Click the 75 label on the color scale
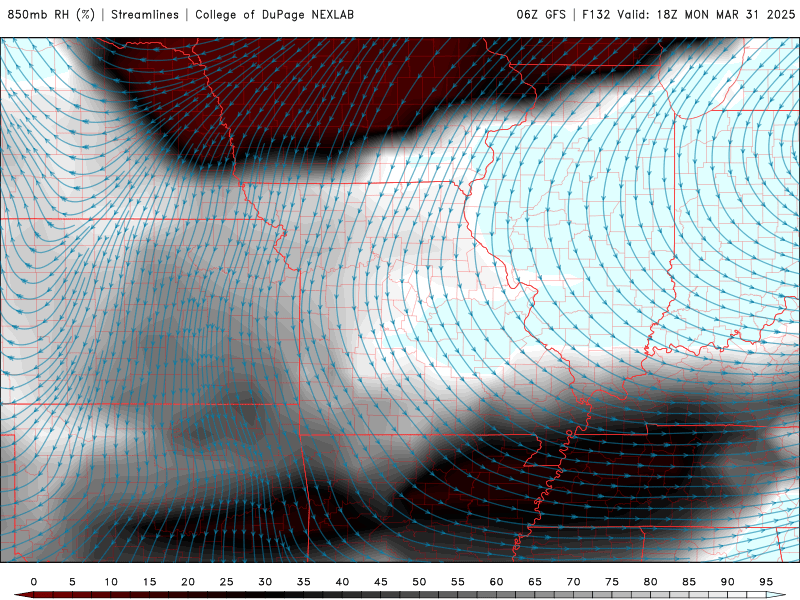 (x=612, y=582)
